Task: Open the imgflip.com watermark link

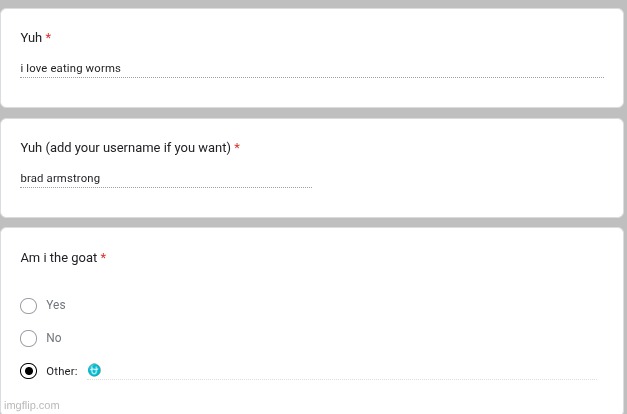Action: tap(32, 405)
